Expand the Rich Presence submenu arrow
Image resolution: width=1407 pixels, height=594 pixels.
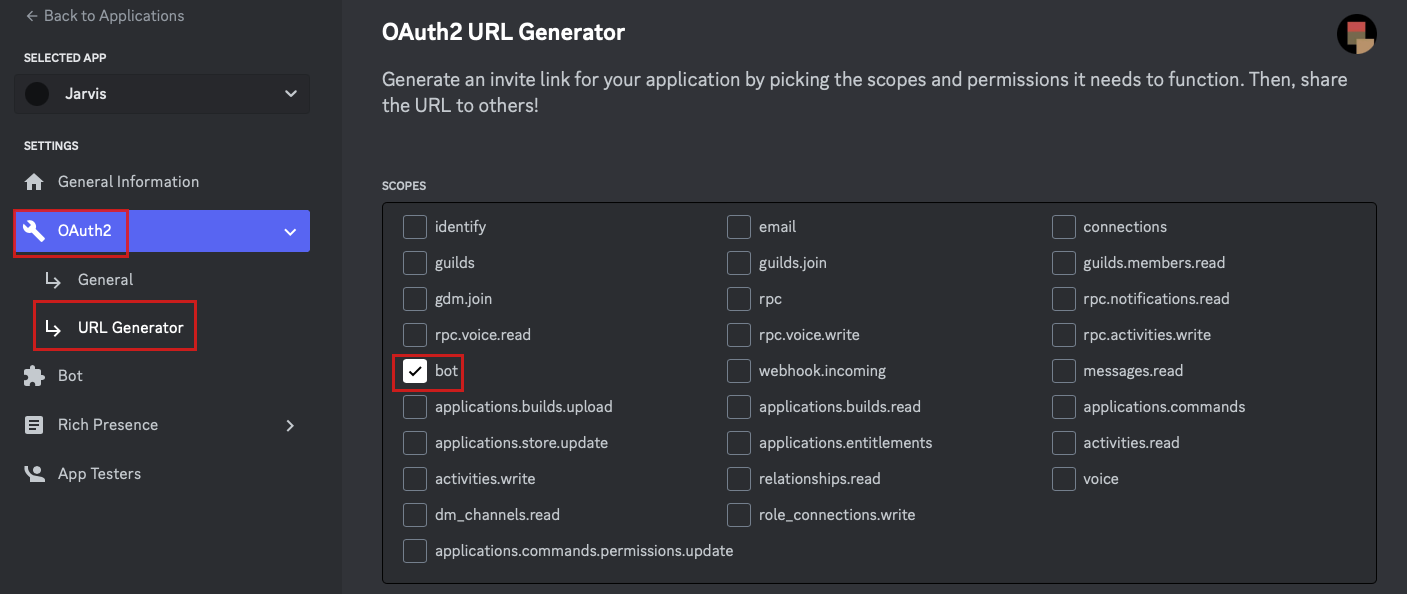click(x=290, y=425)
